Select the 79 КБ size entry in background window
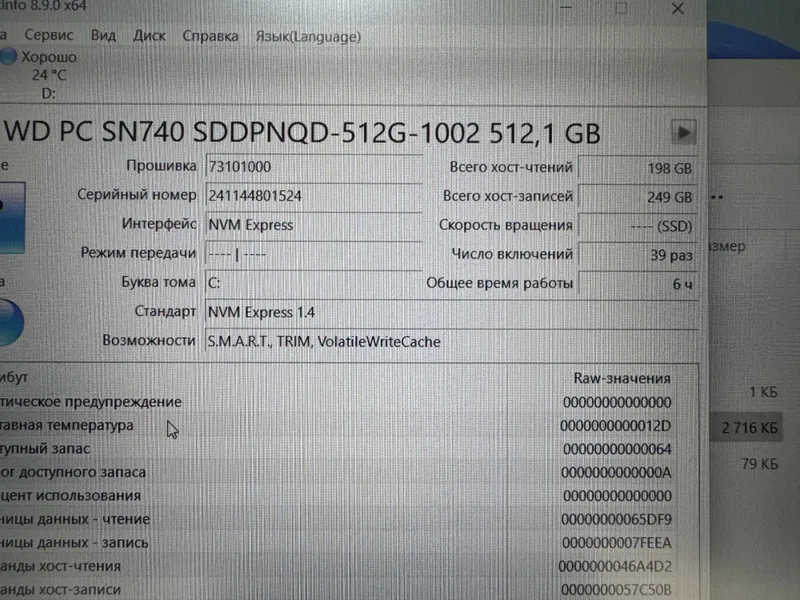800x600 pixels. 760,464
